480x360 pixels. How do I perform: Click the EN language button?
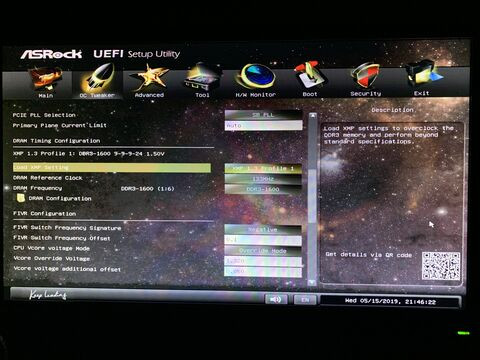305,300
